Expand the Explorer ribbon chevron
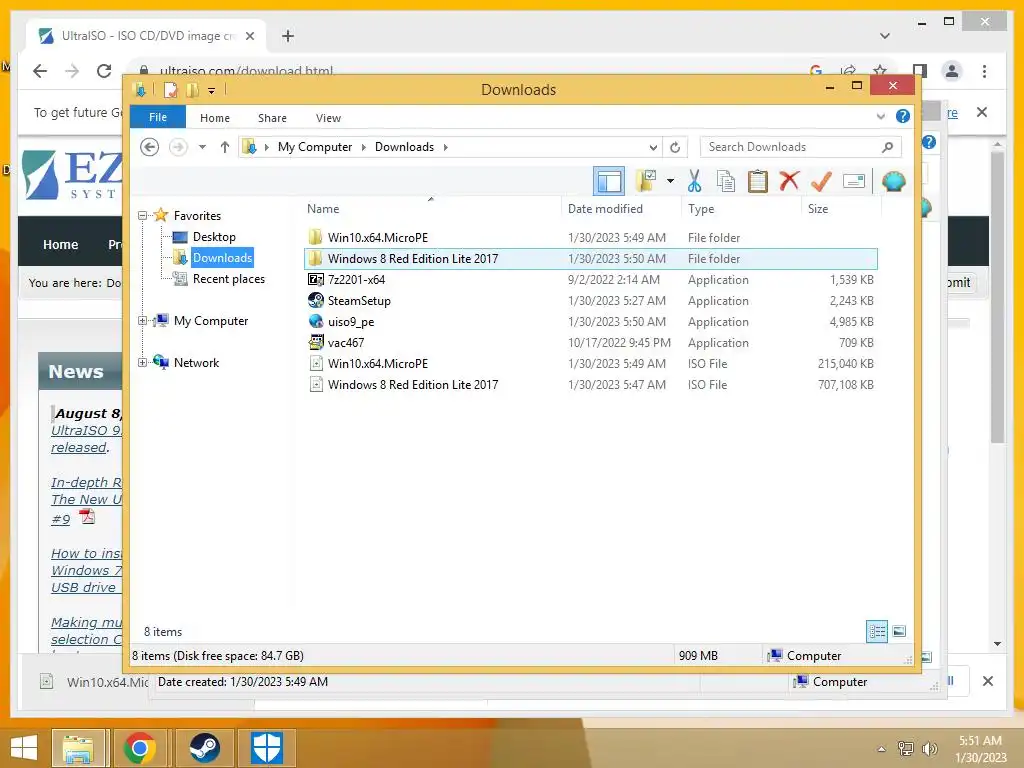This screenshot has width=1024, height=768. point(880,117)
